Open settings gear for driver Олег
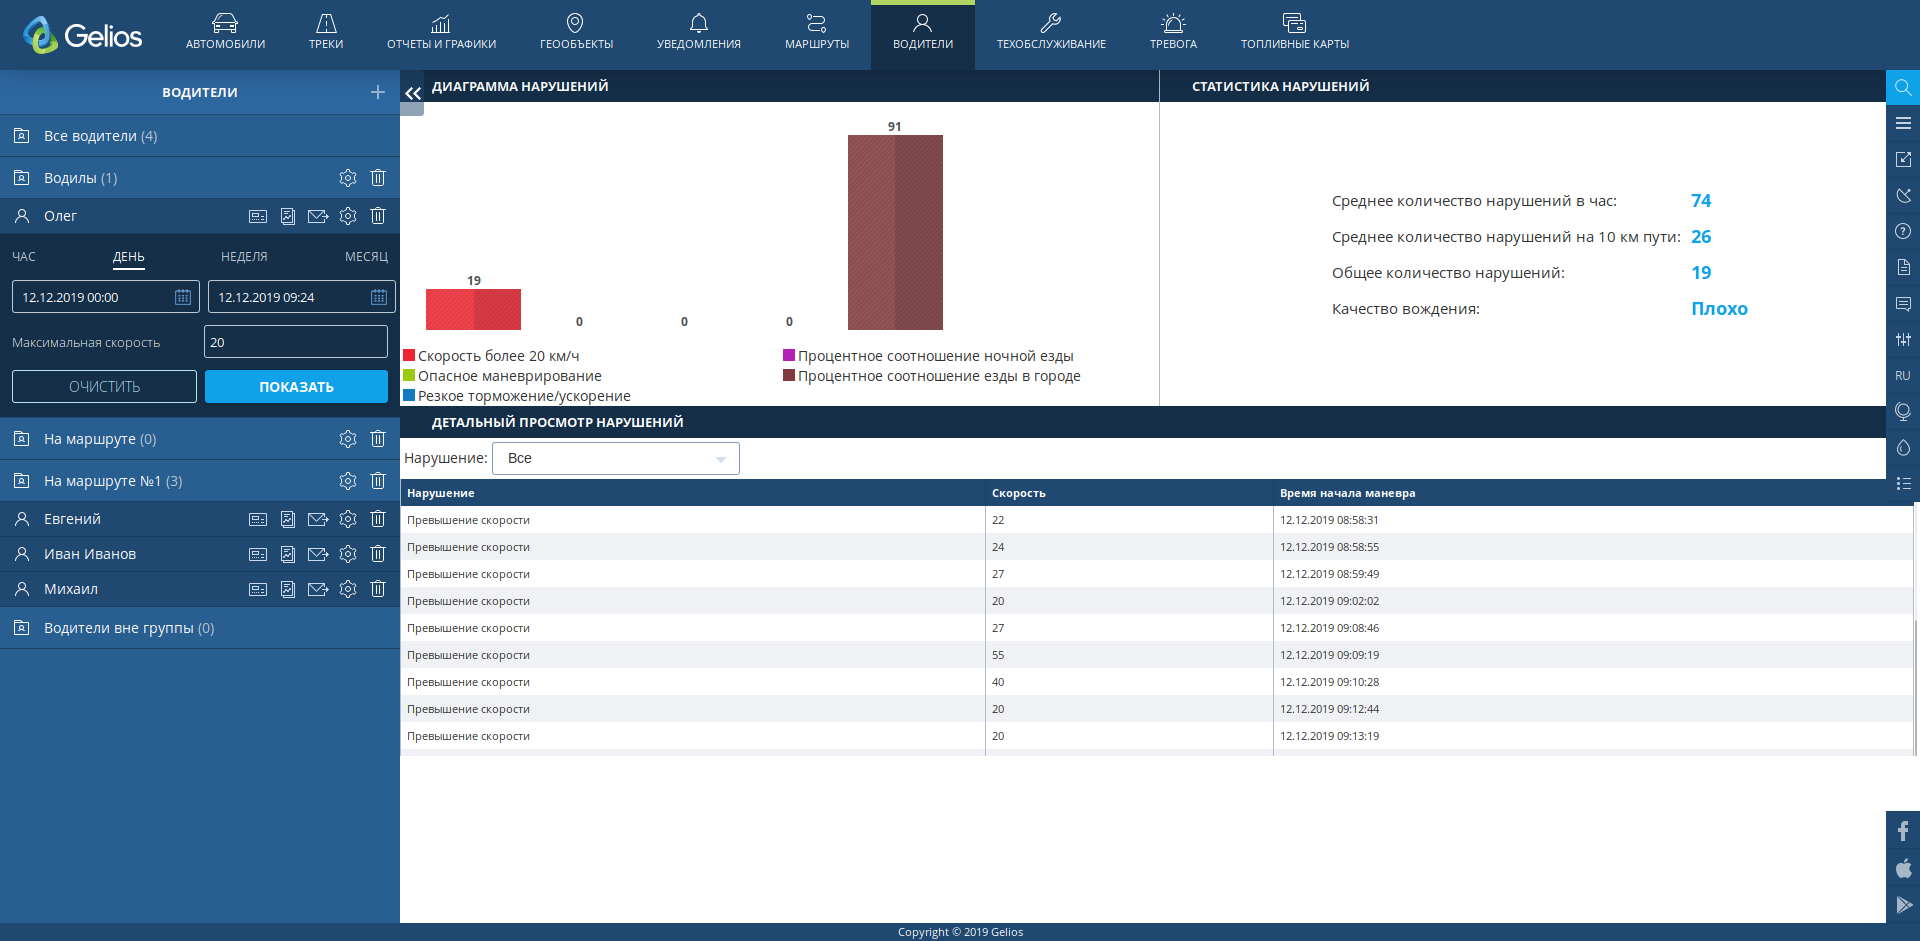Viewport: 1920px width, 941px height. point(348,216)
